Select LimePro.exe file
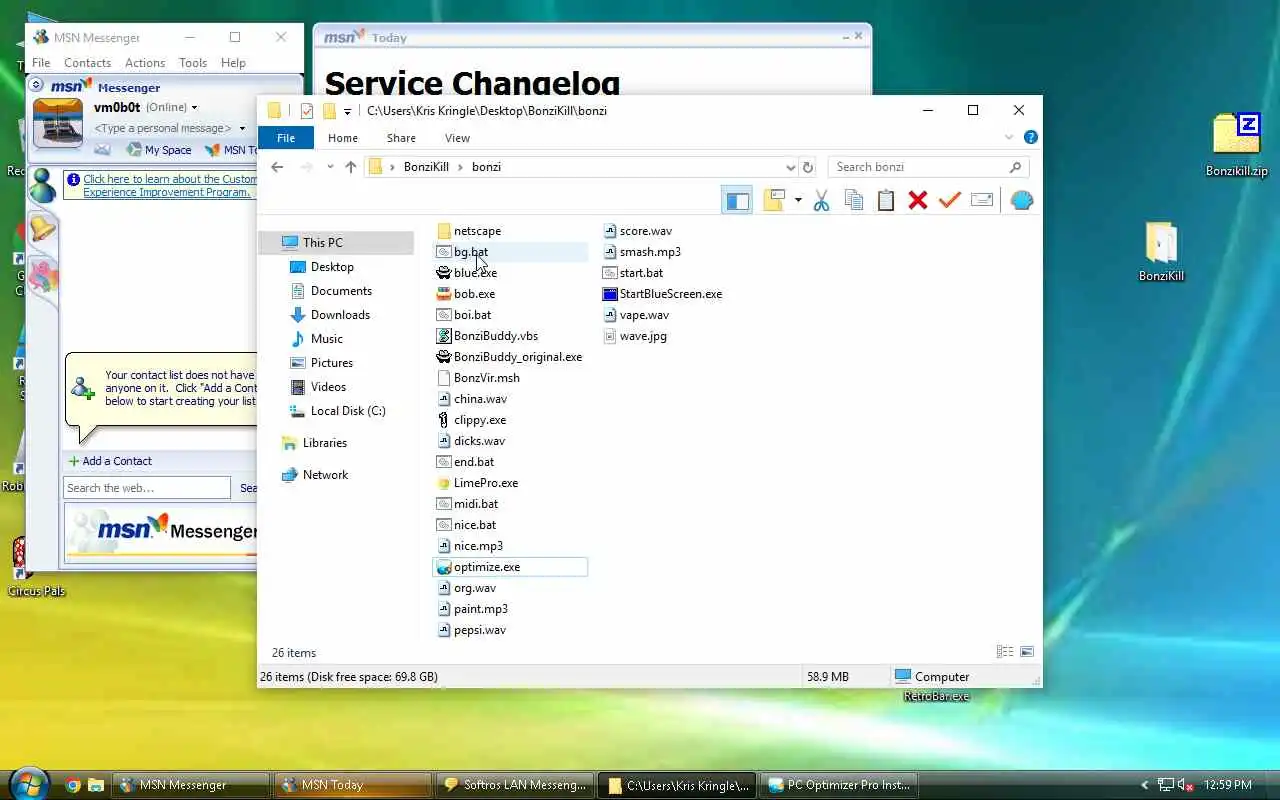 (485, 483)
